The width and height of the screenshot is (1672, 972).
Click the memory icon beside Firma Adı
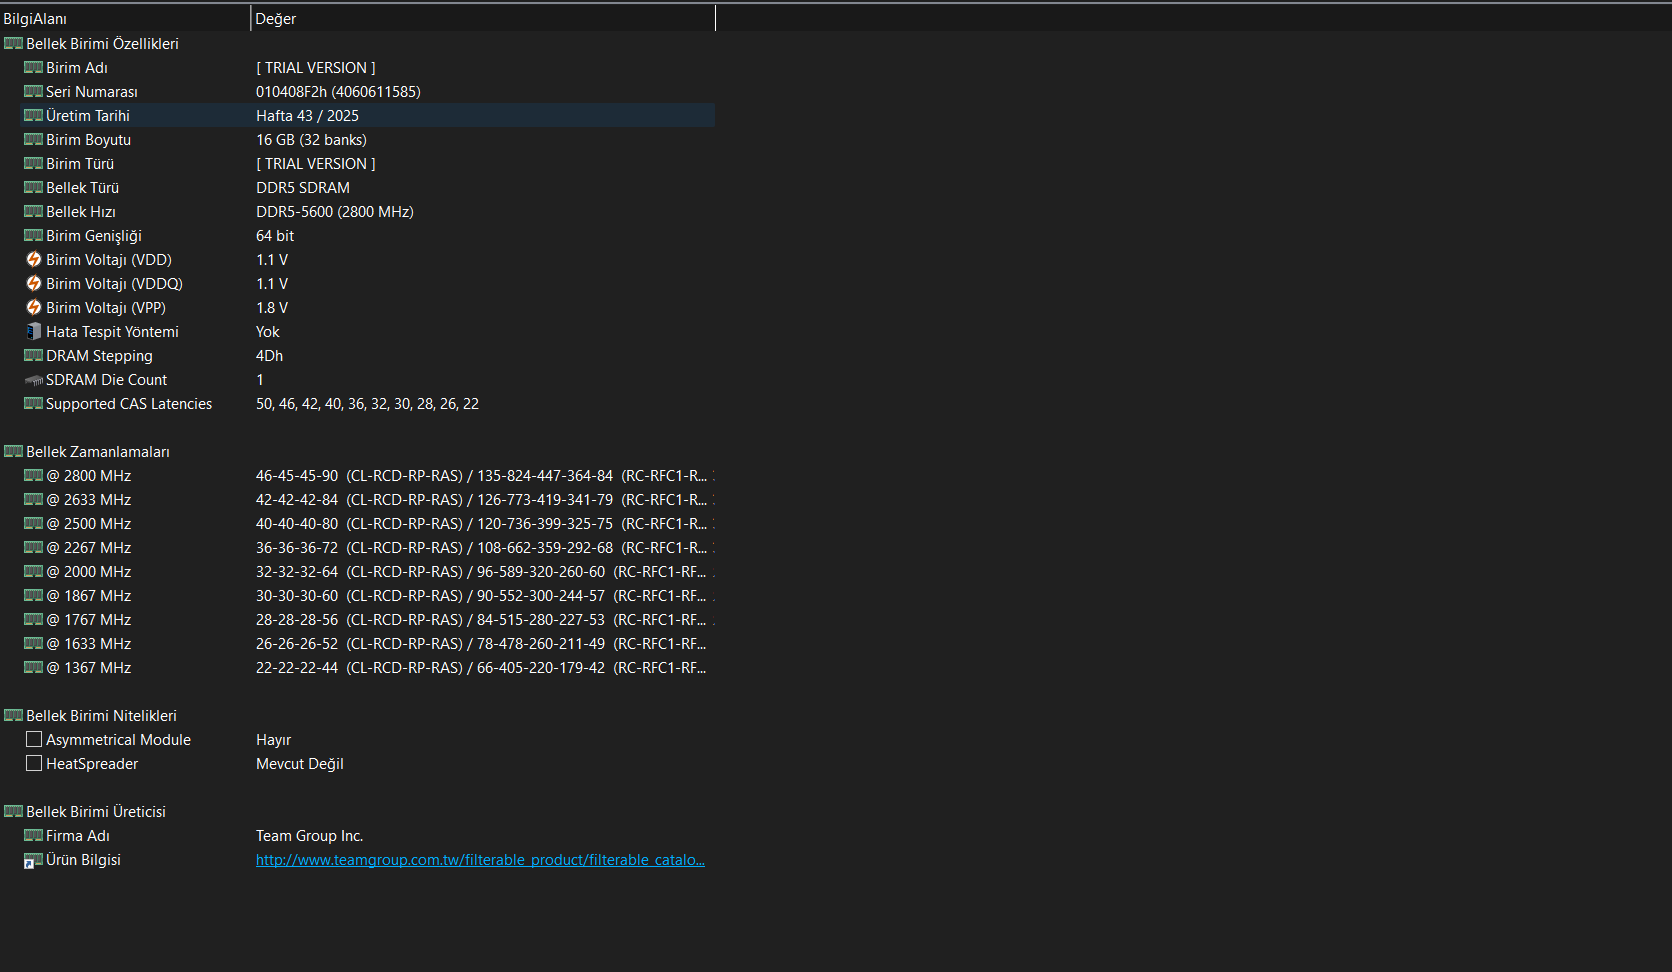point(33,836)
